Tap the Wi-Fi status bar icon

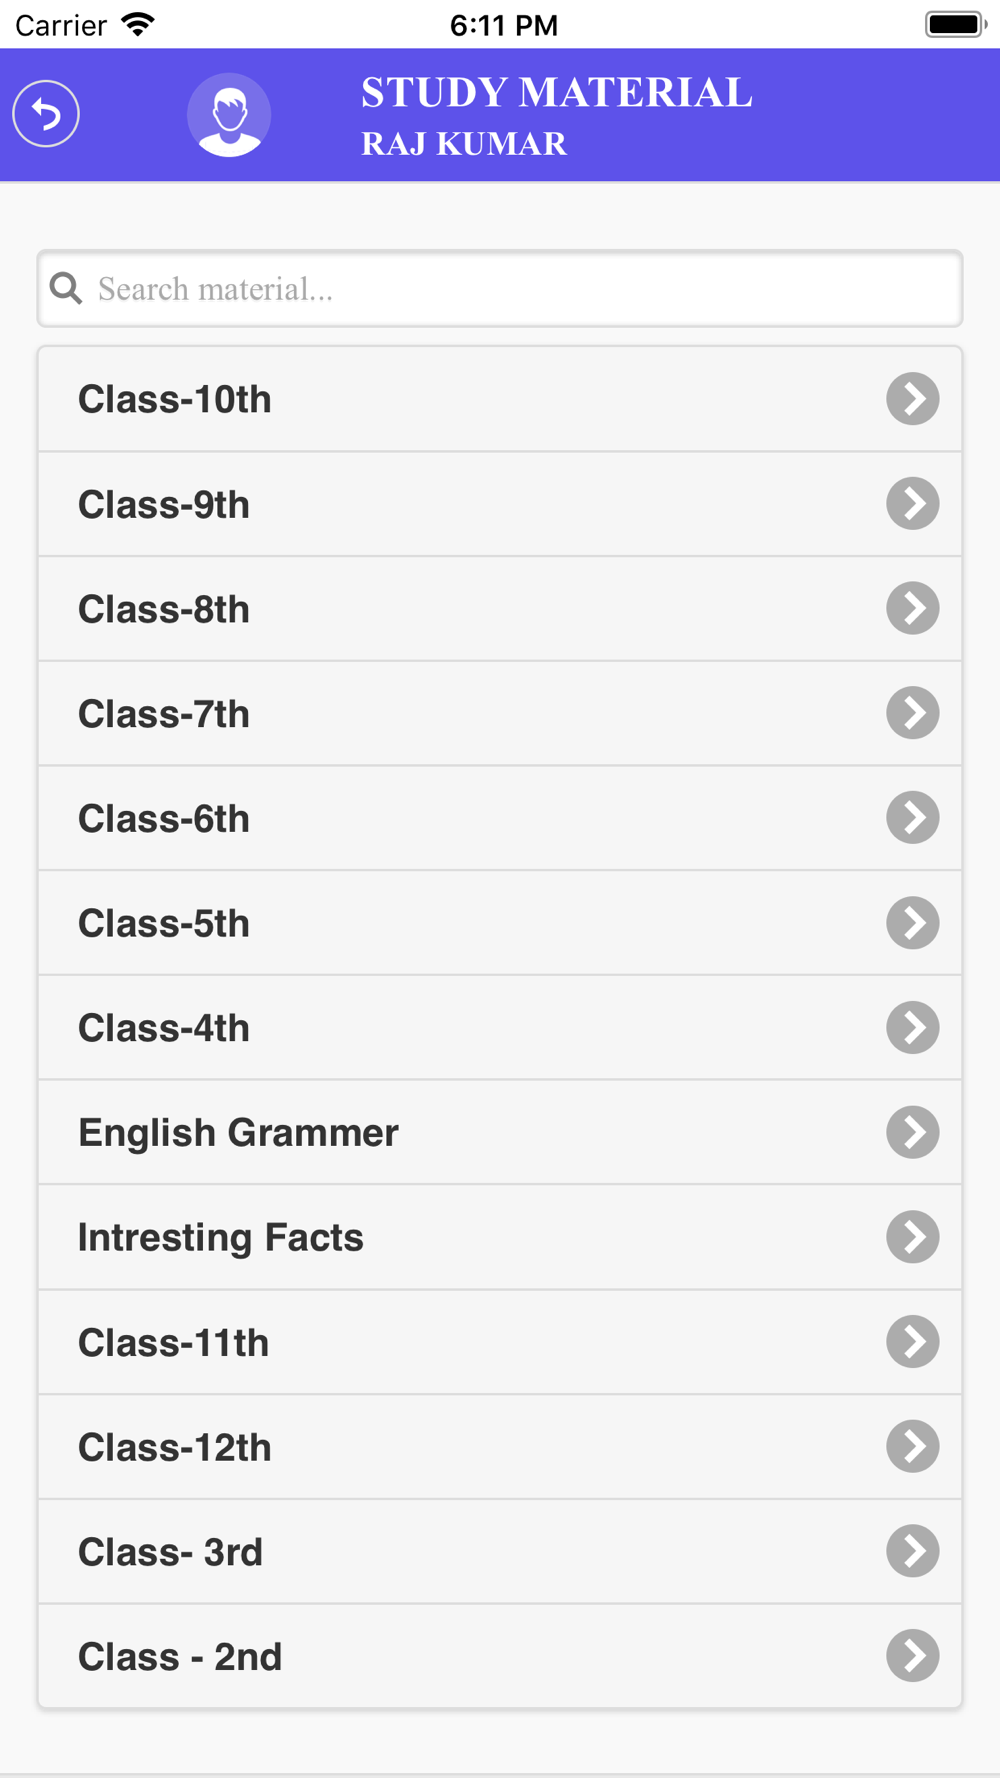coord(138,24)
